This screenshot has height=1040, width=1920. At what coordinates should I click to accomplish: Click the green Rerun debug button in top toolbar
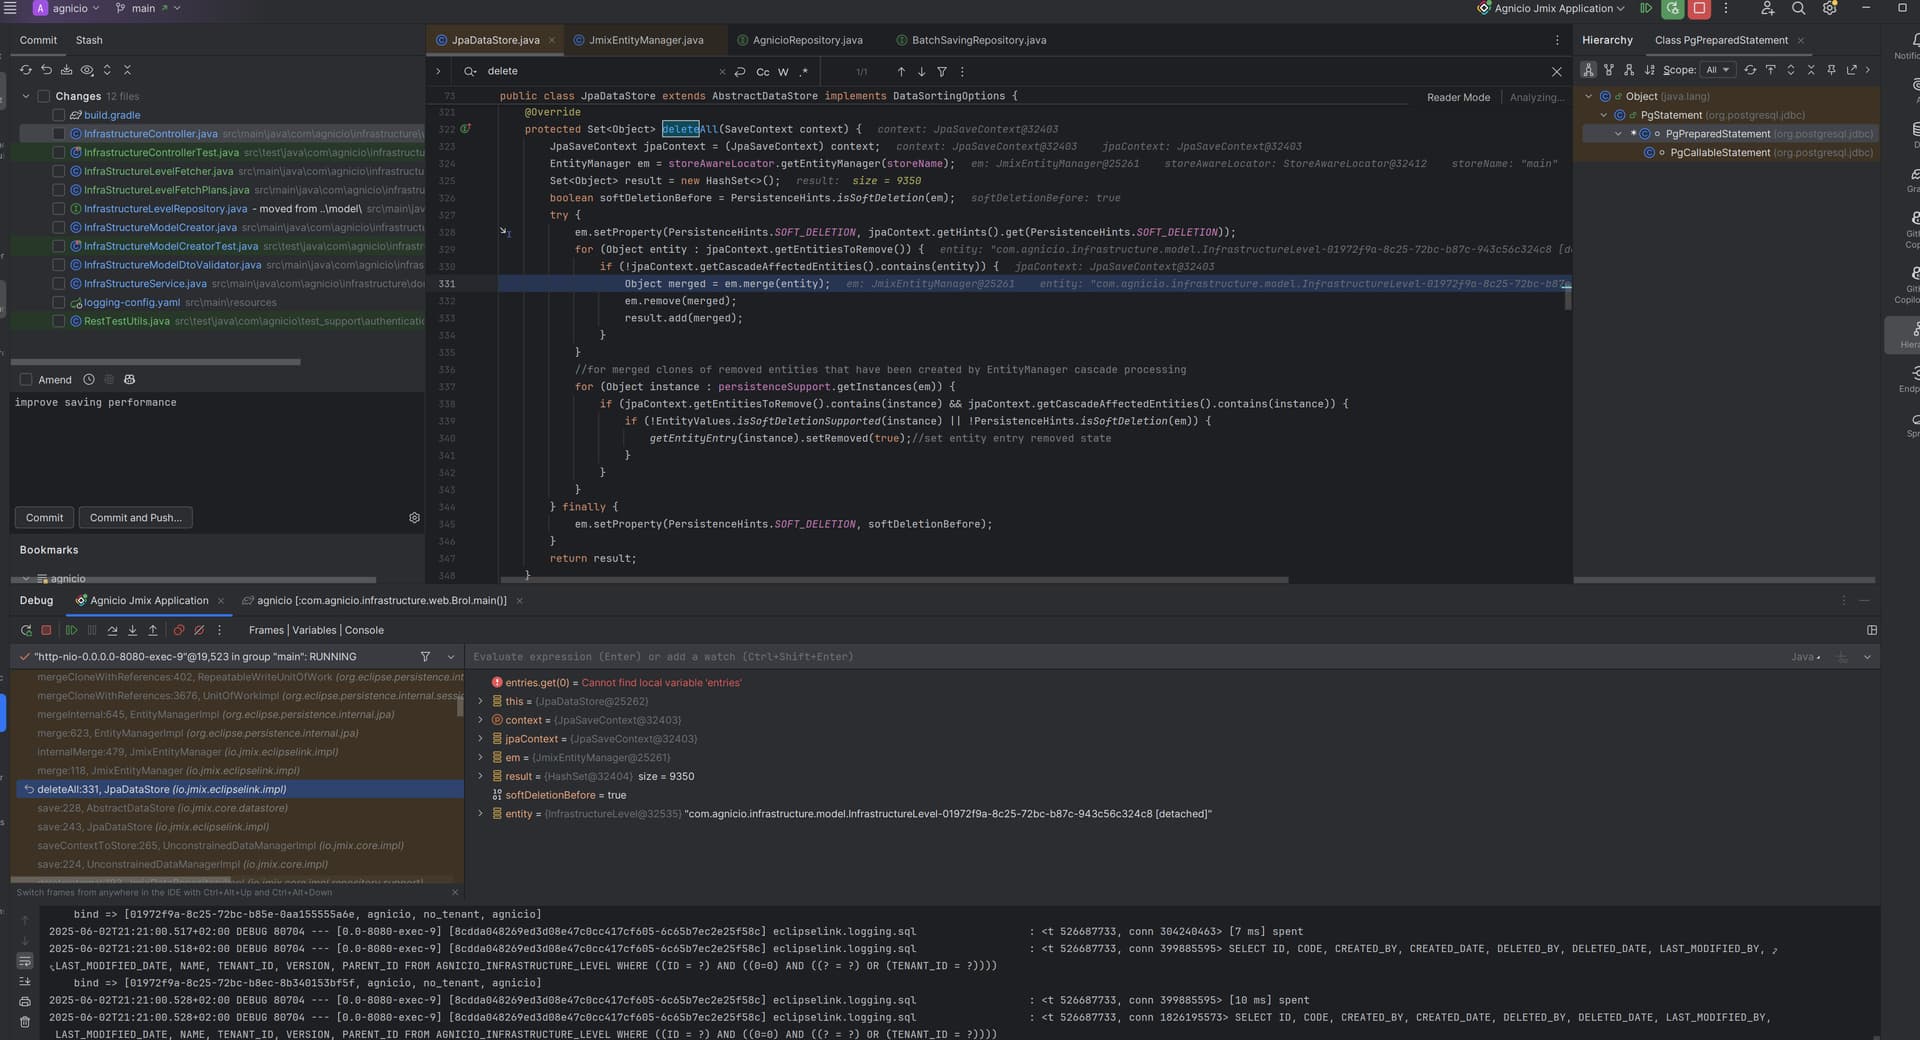[1672, 8]
